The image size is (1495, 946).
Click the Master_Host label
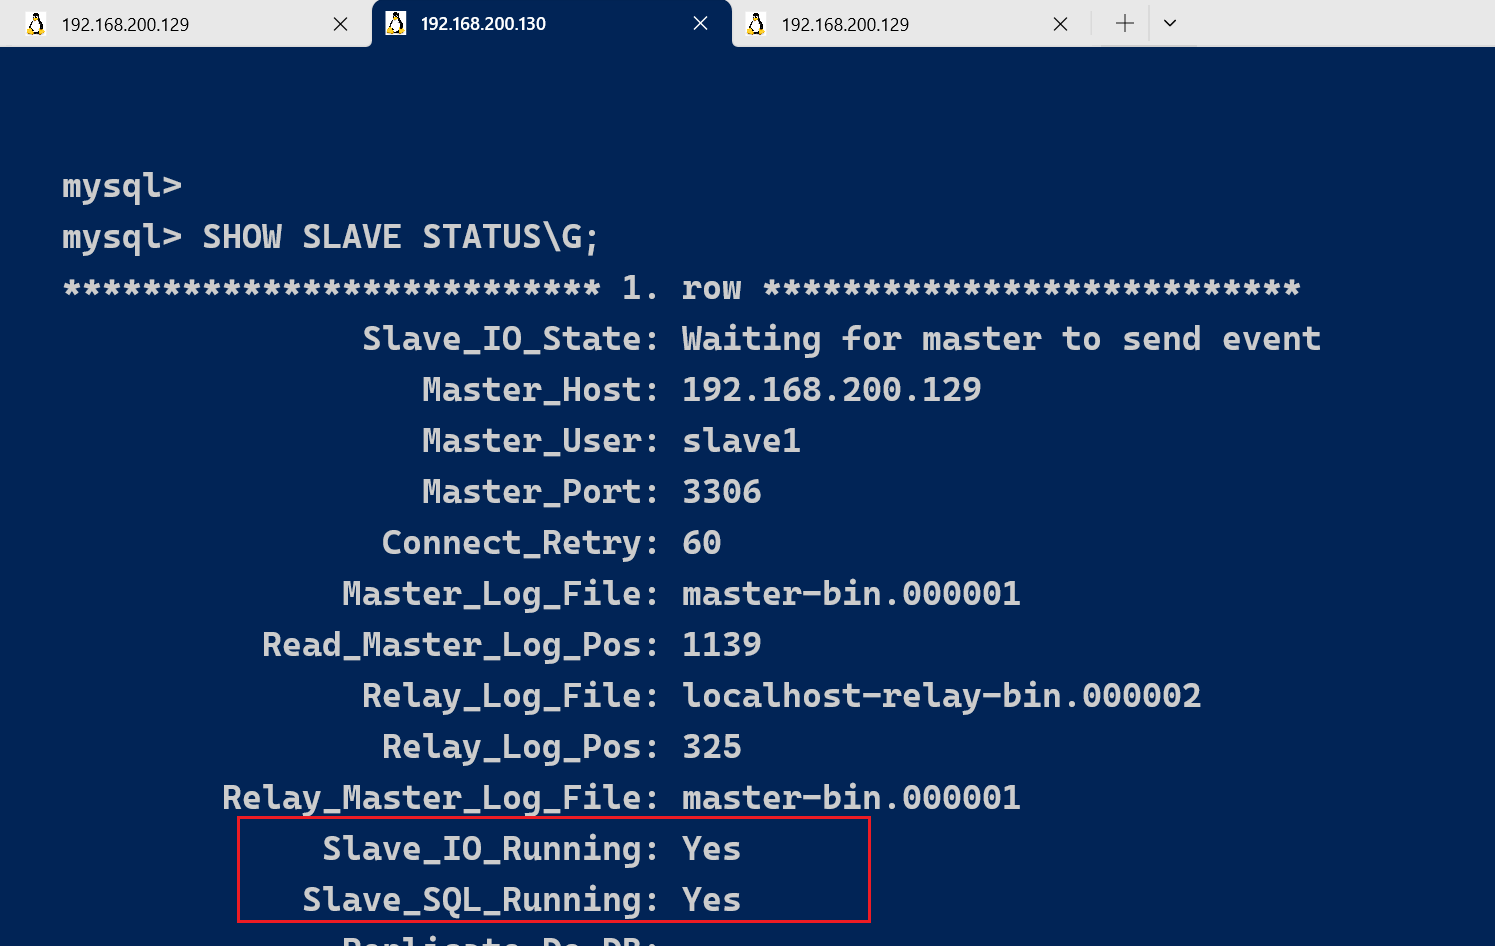[x=541, y=390]
